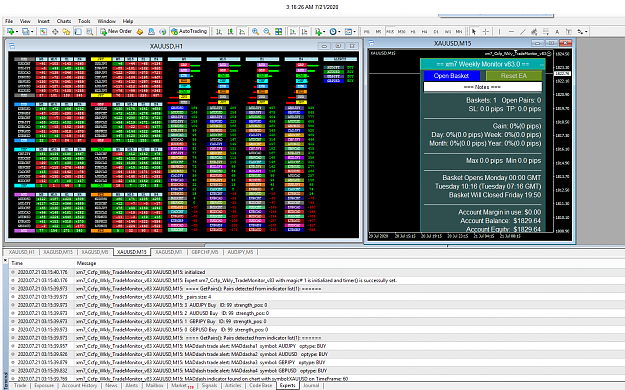Toggle the AutoTrading button

click(189, 32)
